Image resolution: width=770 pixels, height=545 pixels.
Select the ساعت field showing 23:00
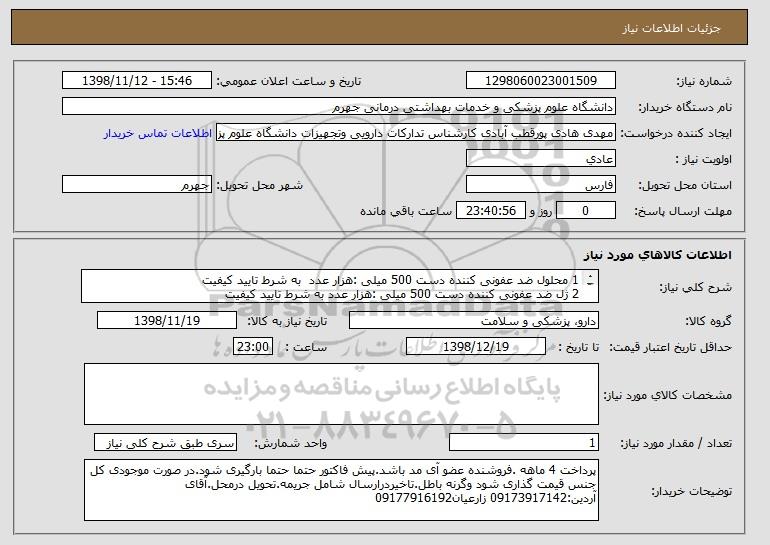click(252, 347)
